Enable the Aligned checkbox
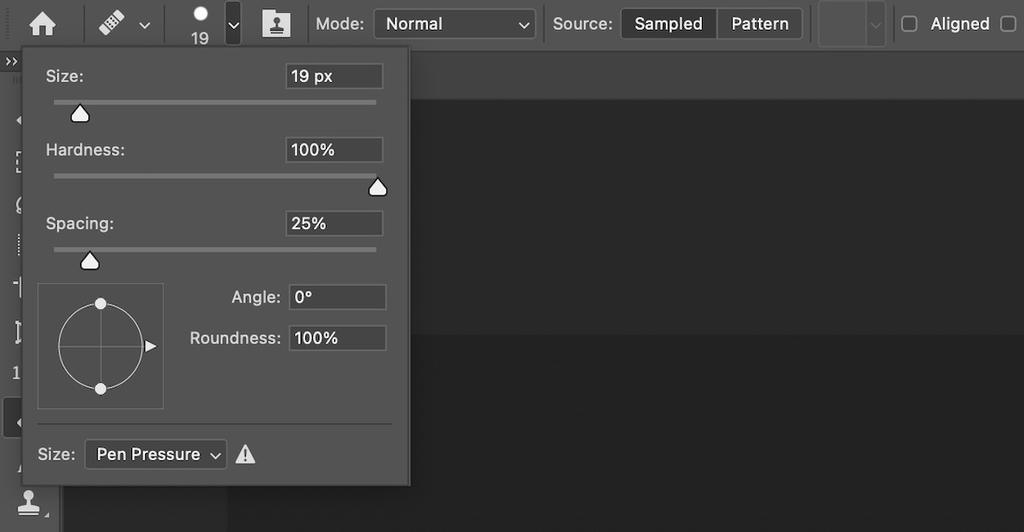The width and height of the screenshot is (1024, 532). pyautogui.click(x=909, y=23)
